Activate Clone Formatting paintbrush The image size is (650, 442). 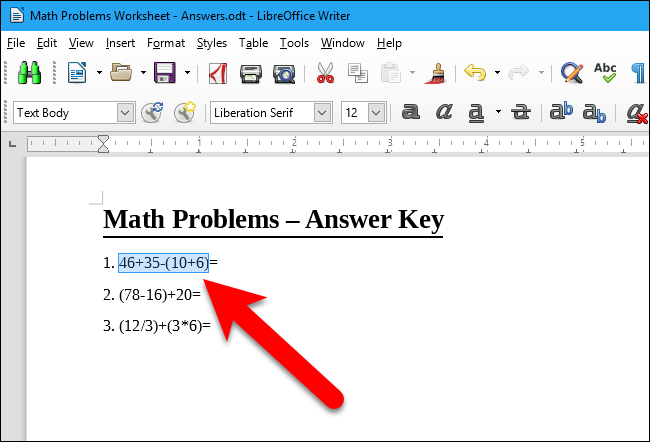435,73
